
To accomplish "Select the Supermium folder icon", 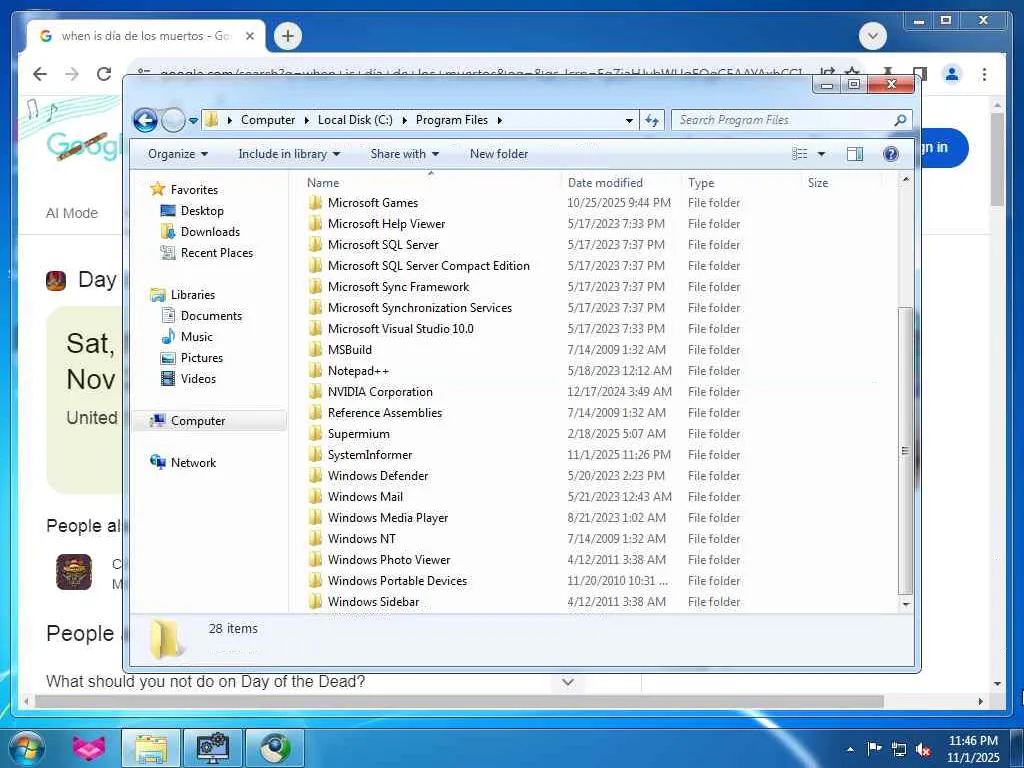I will pyautogui.click(x=315, y=434).
